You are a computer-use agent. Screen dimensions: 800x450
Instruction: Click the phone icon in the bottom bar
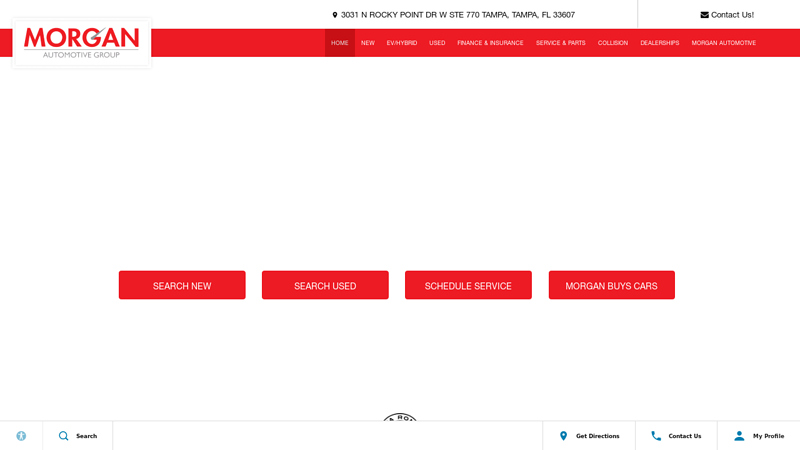(656, 436)
